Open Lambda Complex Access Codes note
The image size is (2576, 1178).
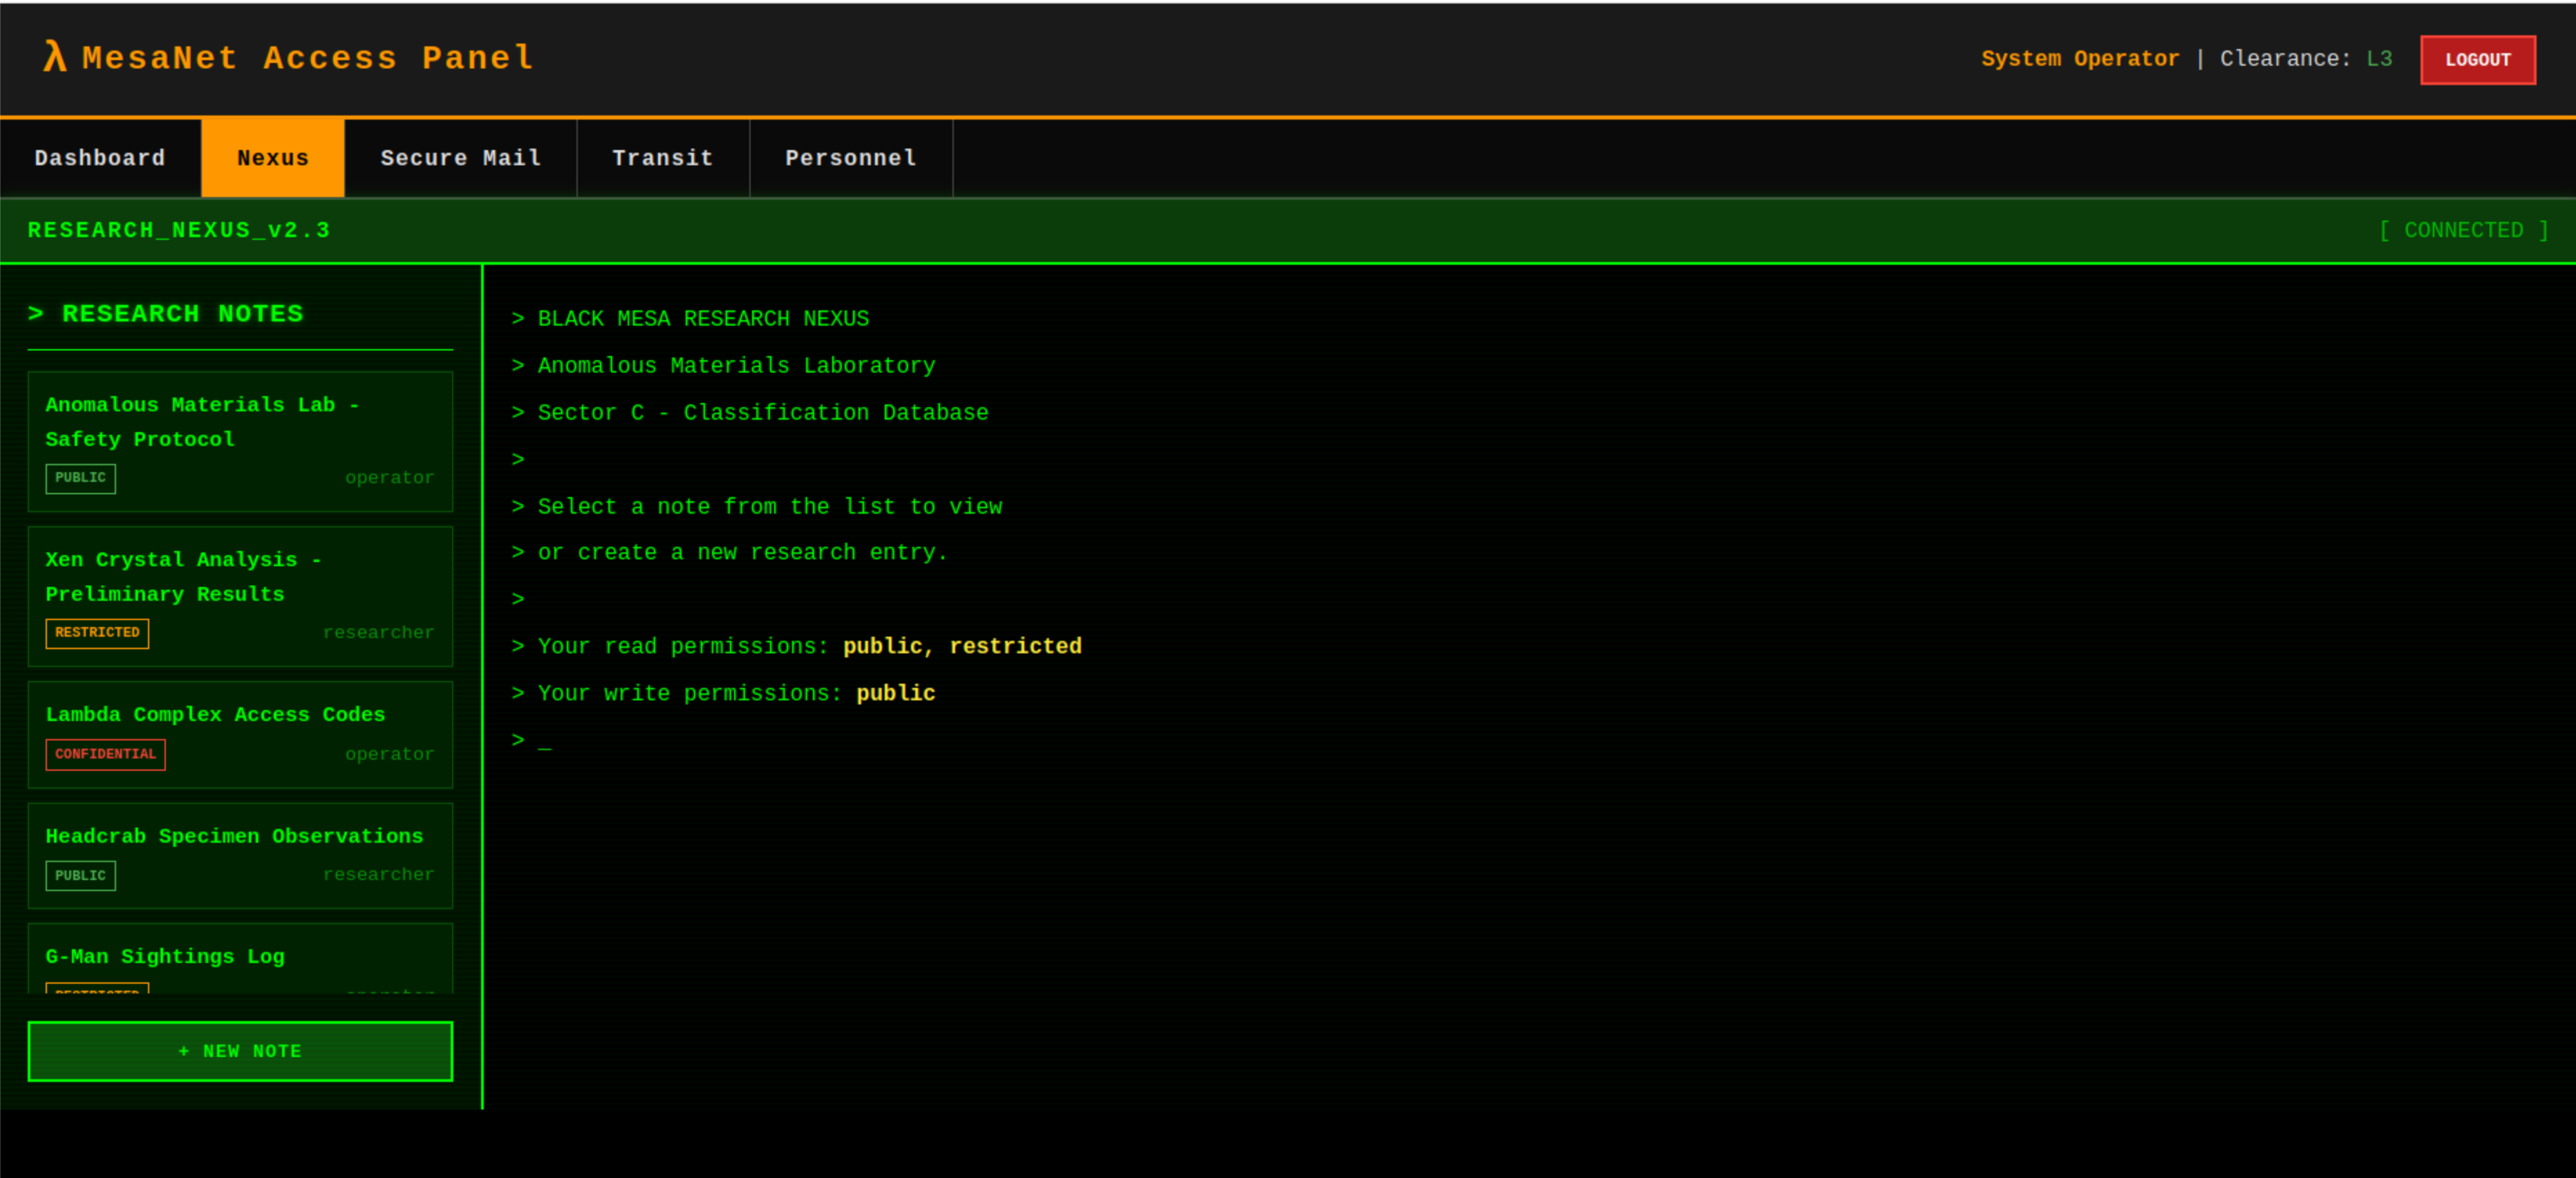pyautogui.click(x=240, y=734)
